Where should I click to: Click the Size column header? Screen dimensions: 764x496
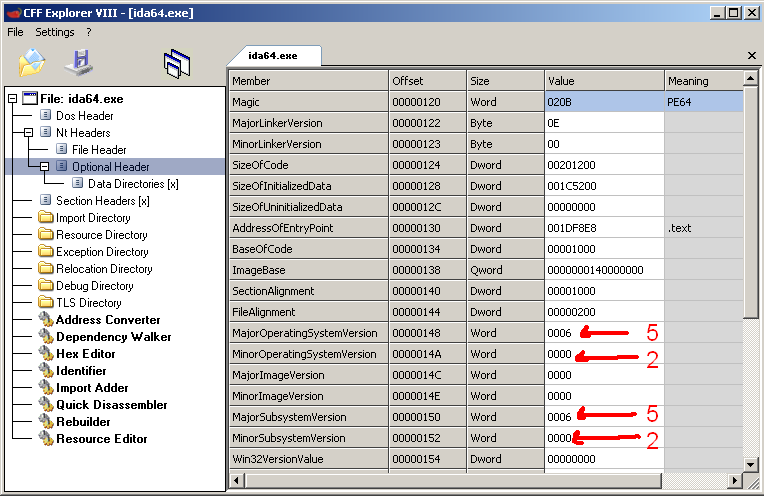pyautogui.click(x=506, y=81)
